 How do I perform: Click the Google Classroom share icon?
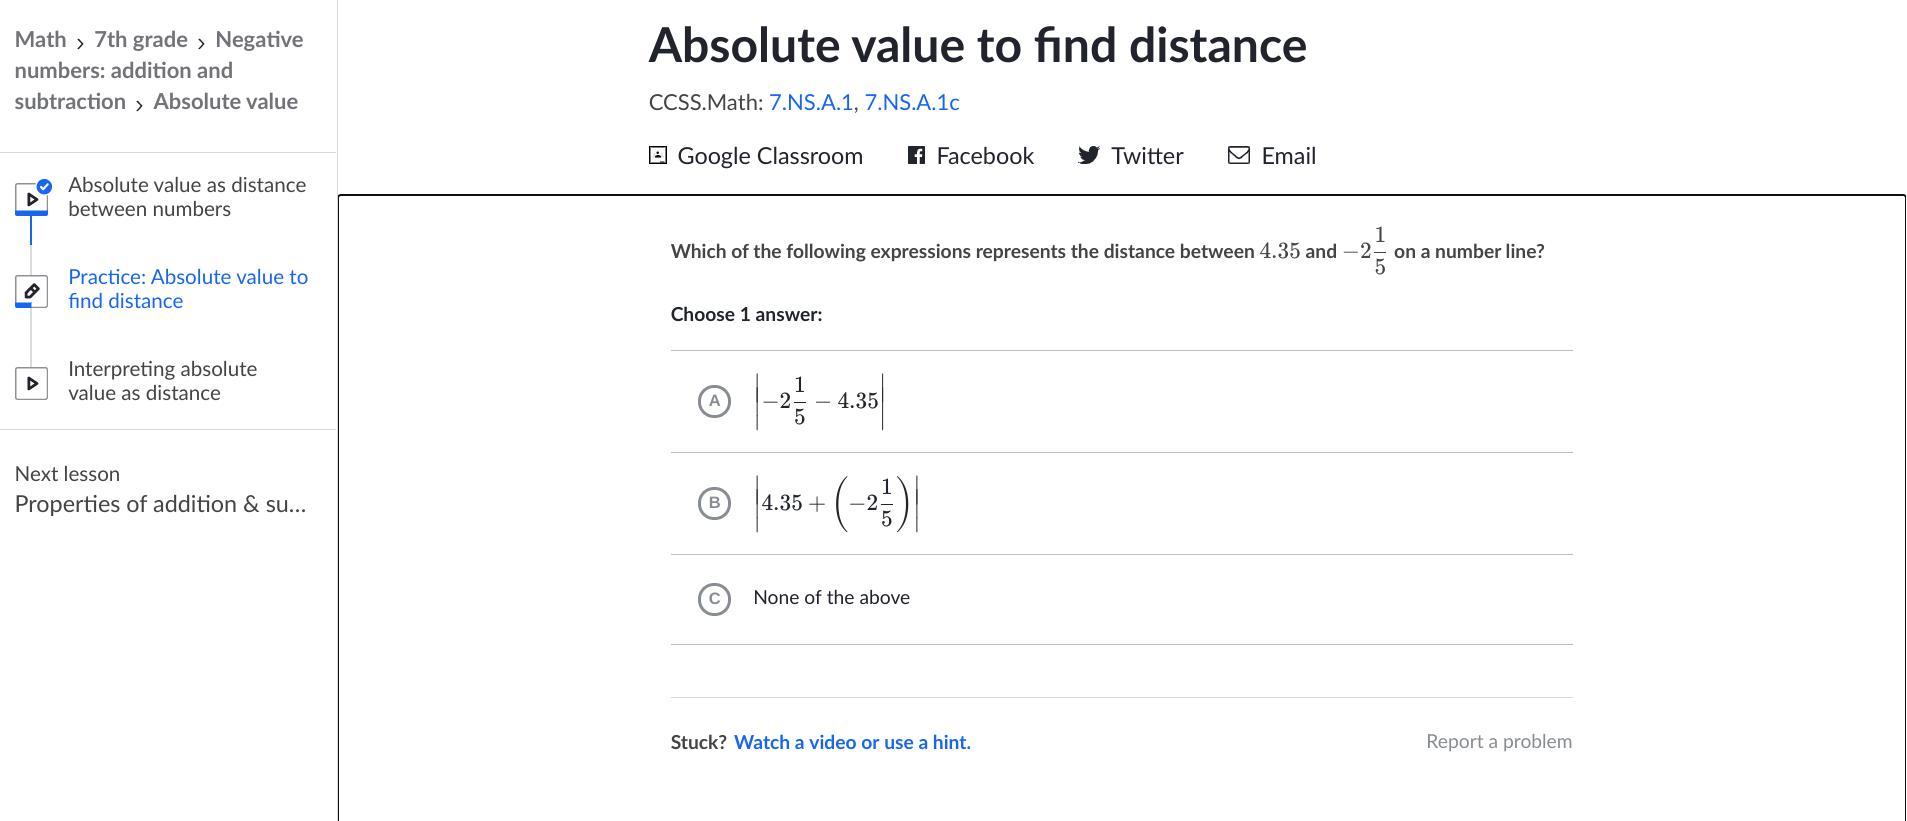658,155
